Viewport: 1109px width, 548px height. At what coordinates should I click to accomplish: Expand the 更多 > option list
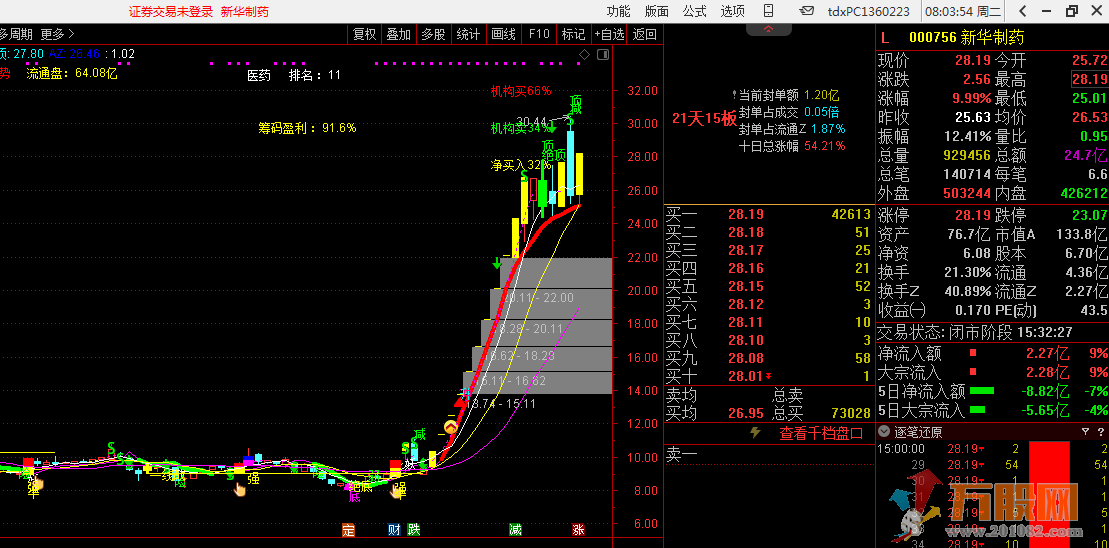point(57,34)
